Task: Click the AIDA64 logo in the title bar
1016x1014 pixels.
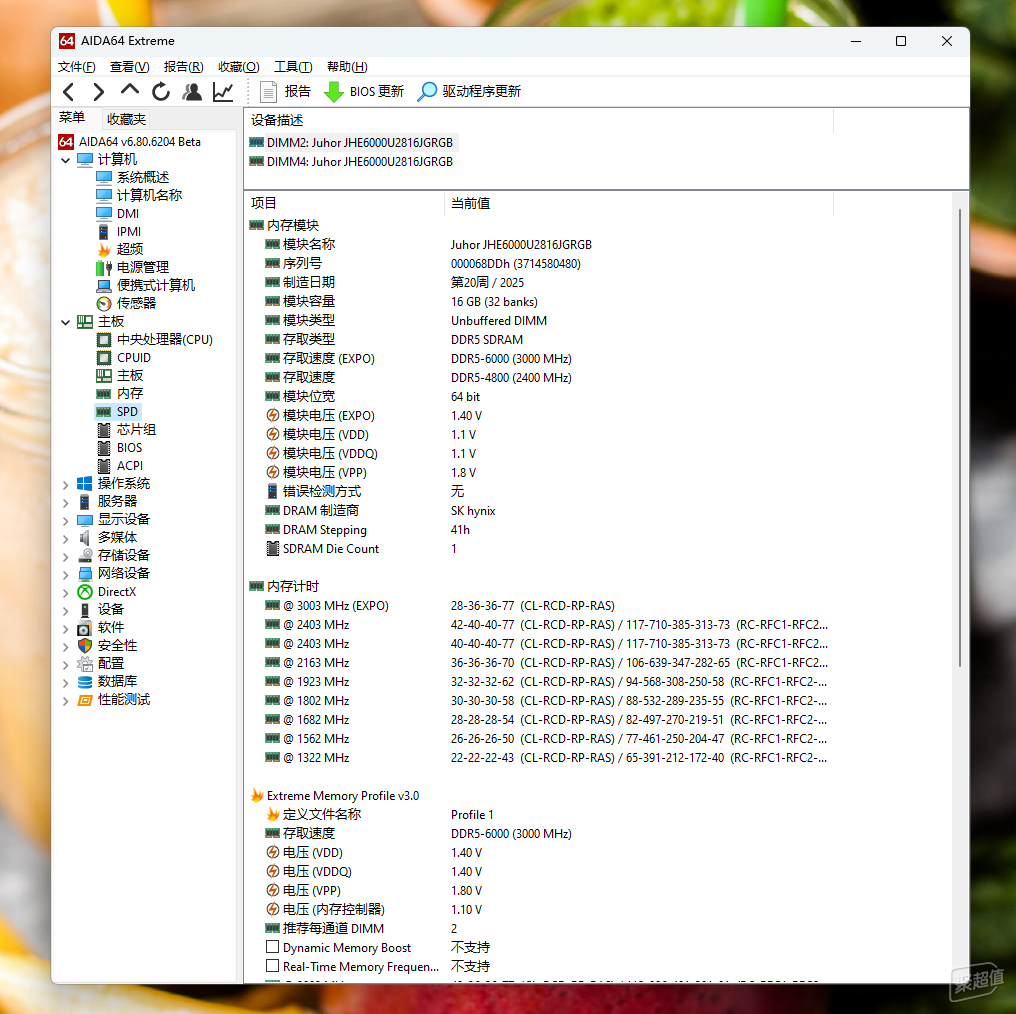Action: point(67,41)
